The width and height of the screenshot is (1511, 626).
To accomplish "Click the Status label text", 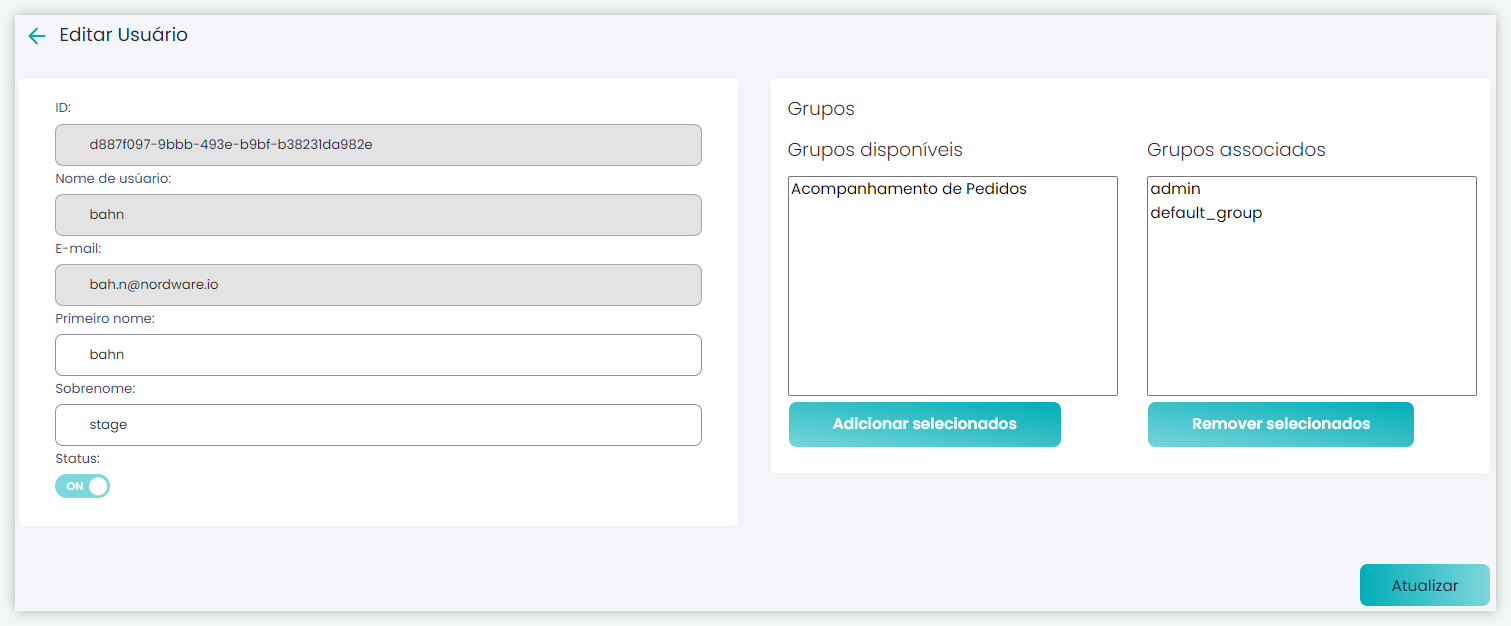I will [x=77, y=459].
